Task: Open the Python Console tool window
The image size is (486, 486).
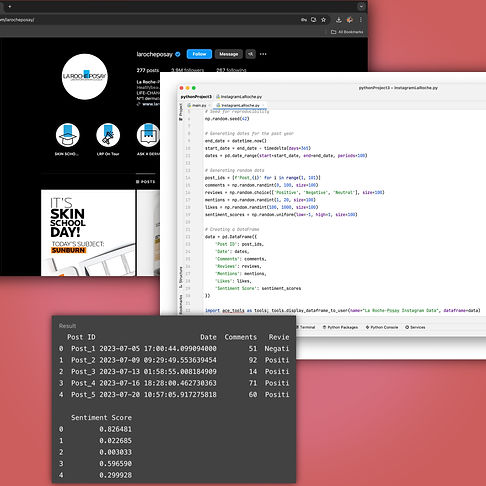Action: click(382, 327)
